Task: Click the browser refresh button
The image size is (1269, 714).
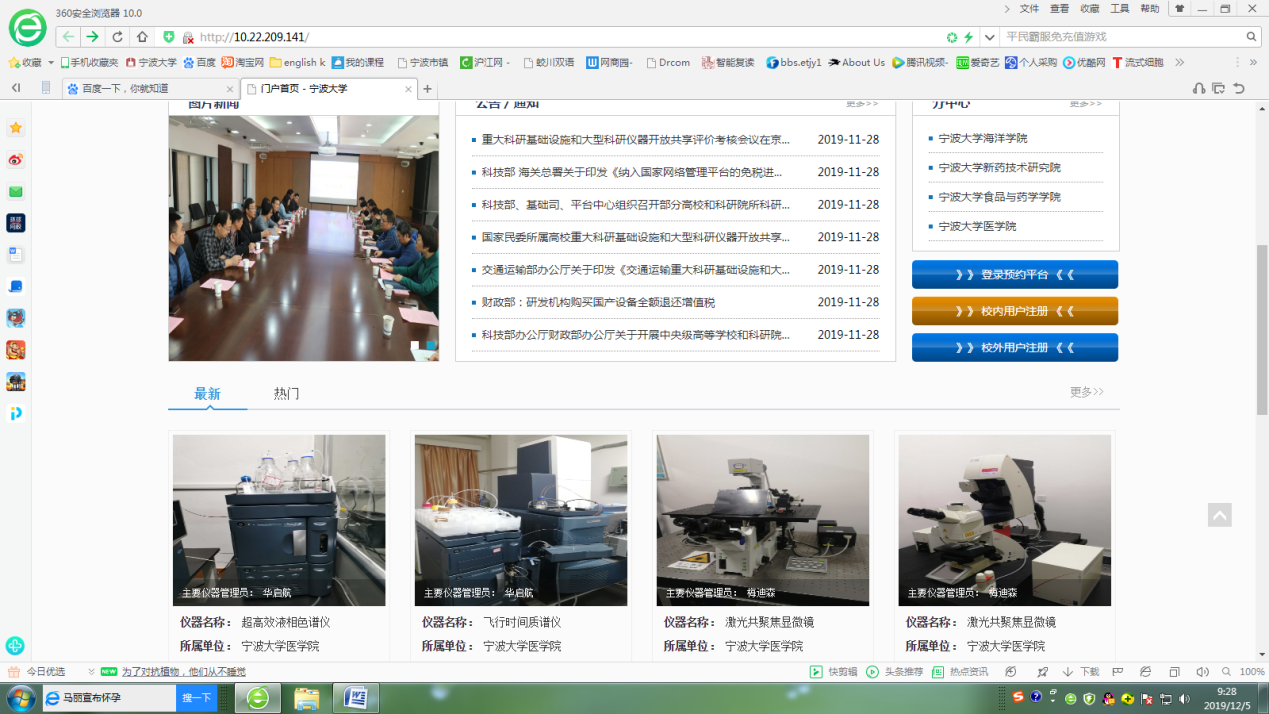Action: pyautogui.click(x=117, y=37)
